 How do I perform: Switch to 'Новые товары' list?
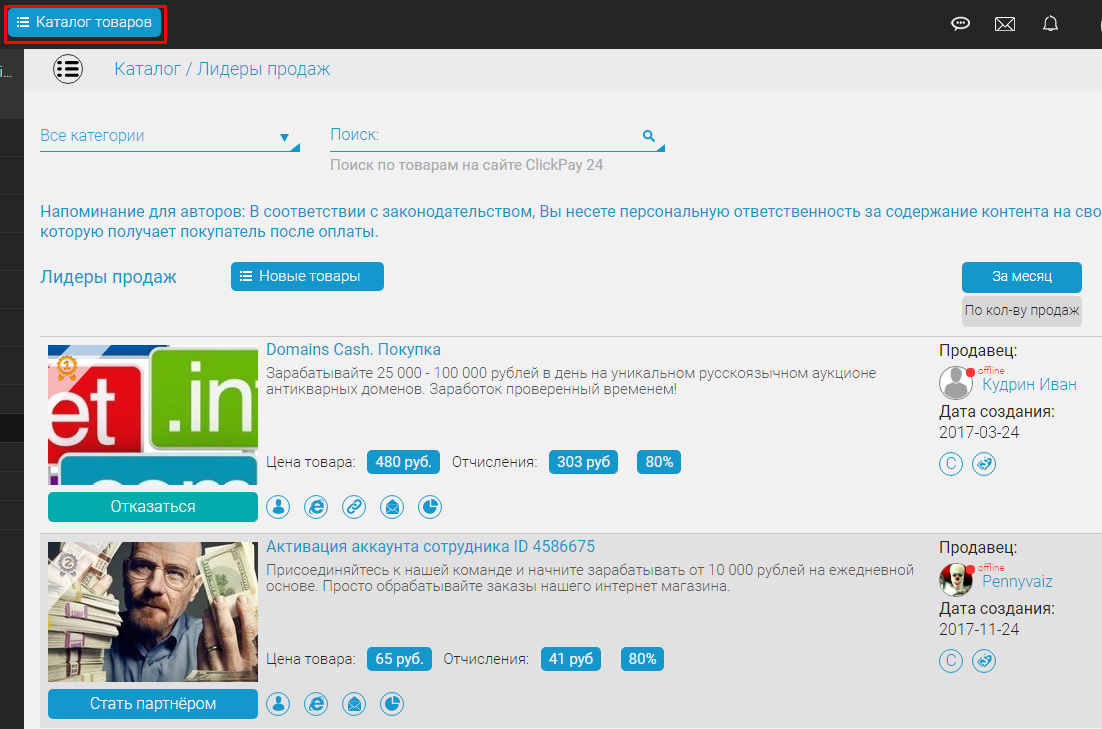coord(307,277)
